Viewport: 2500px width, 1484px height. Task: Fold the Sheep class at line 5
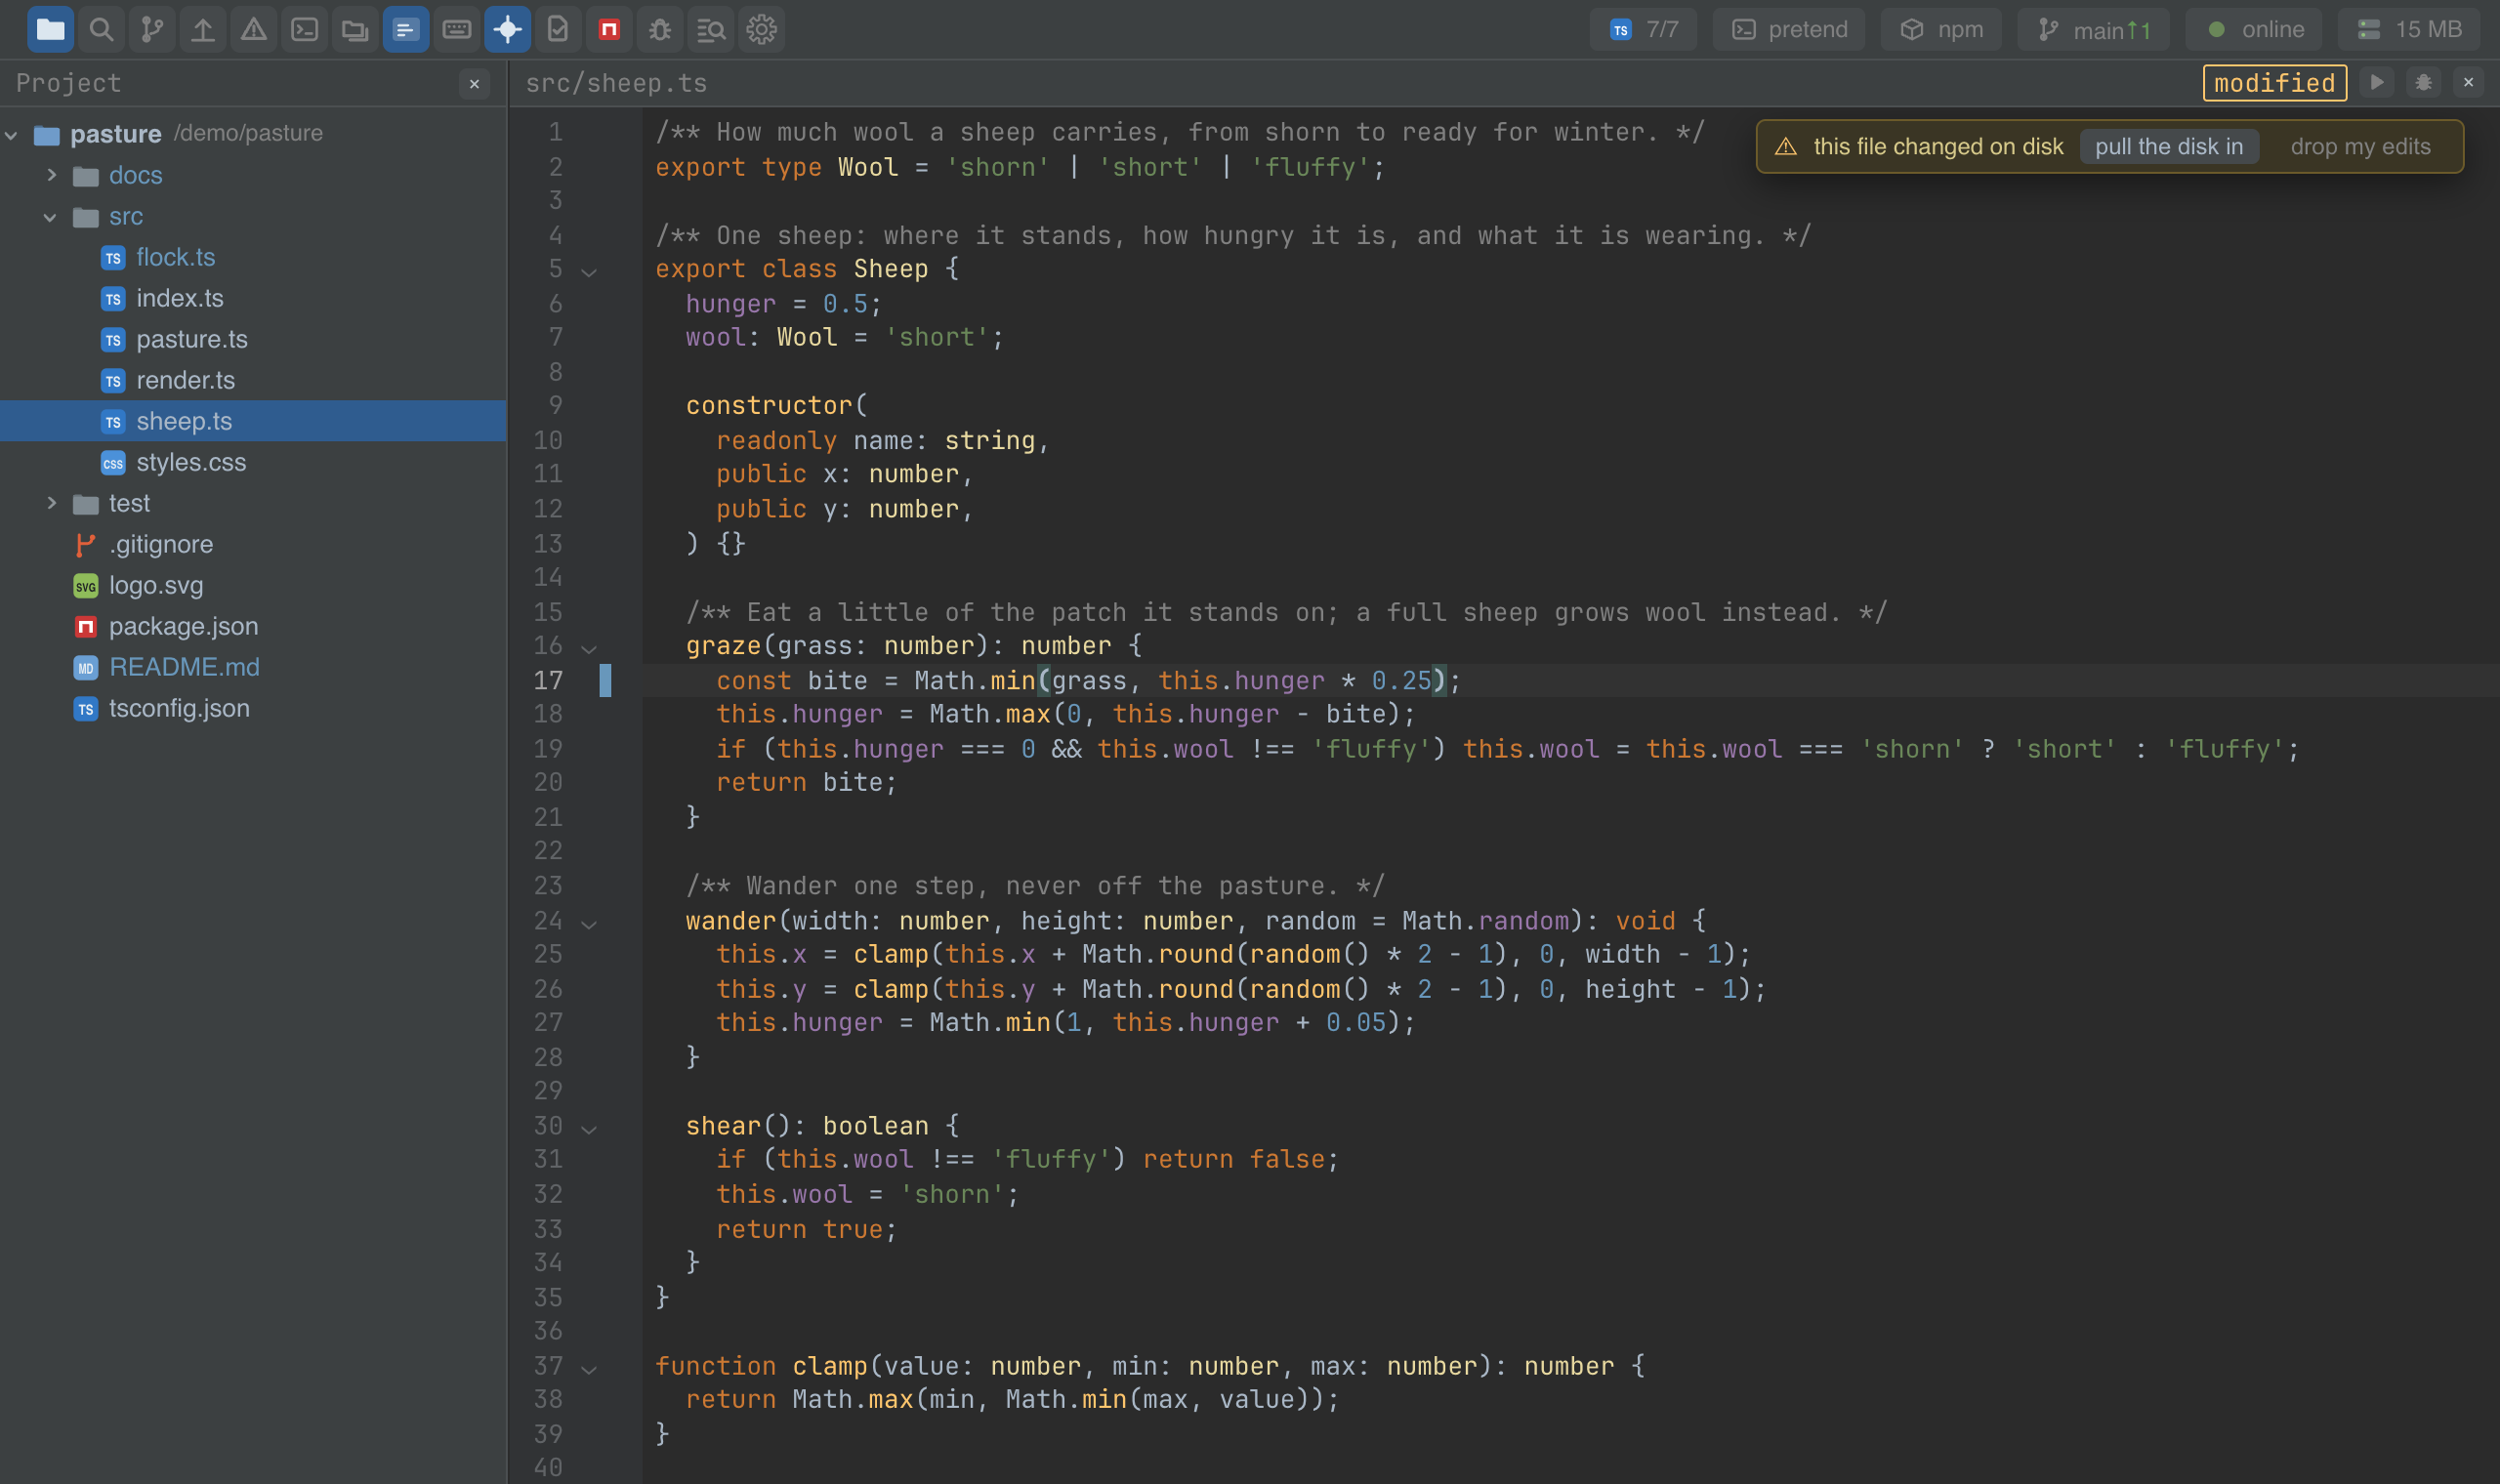point(589,271)
